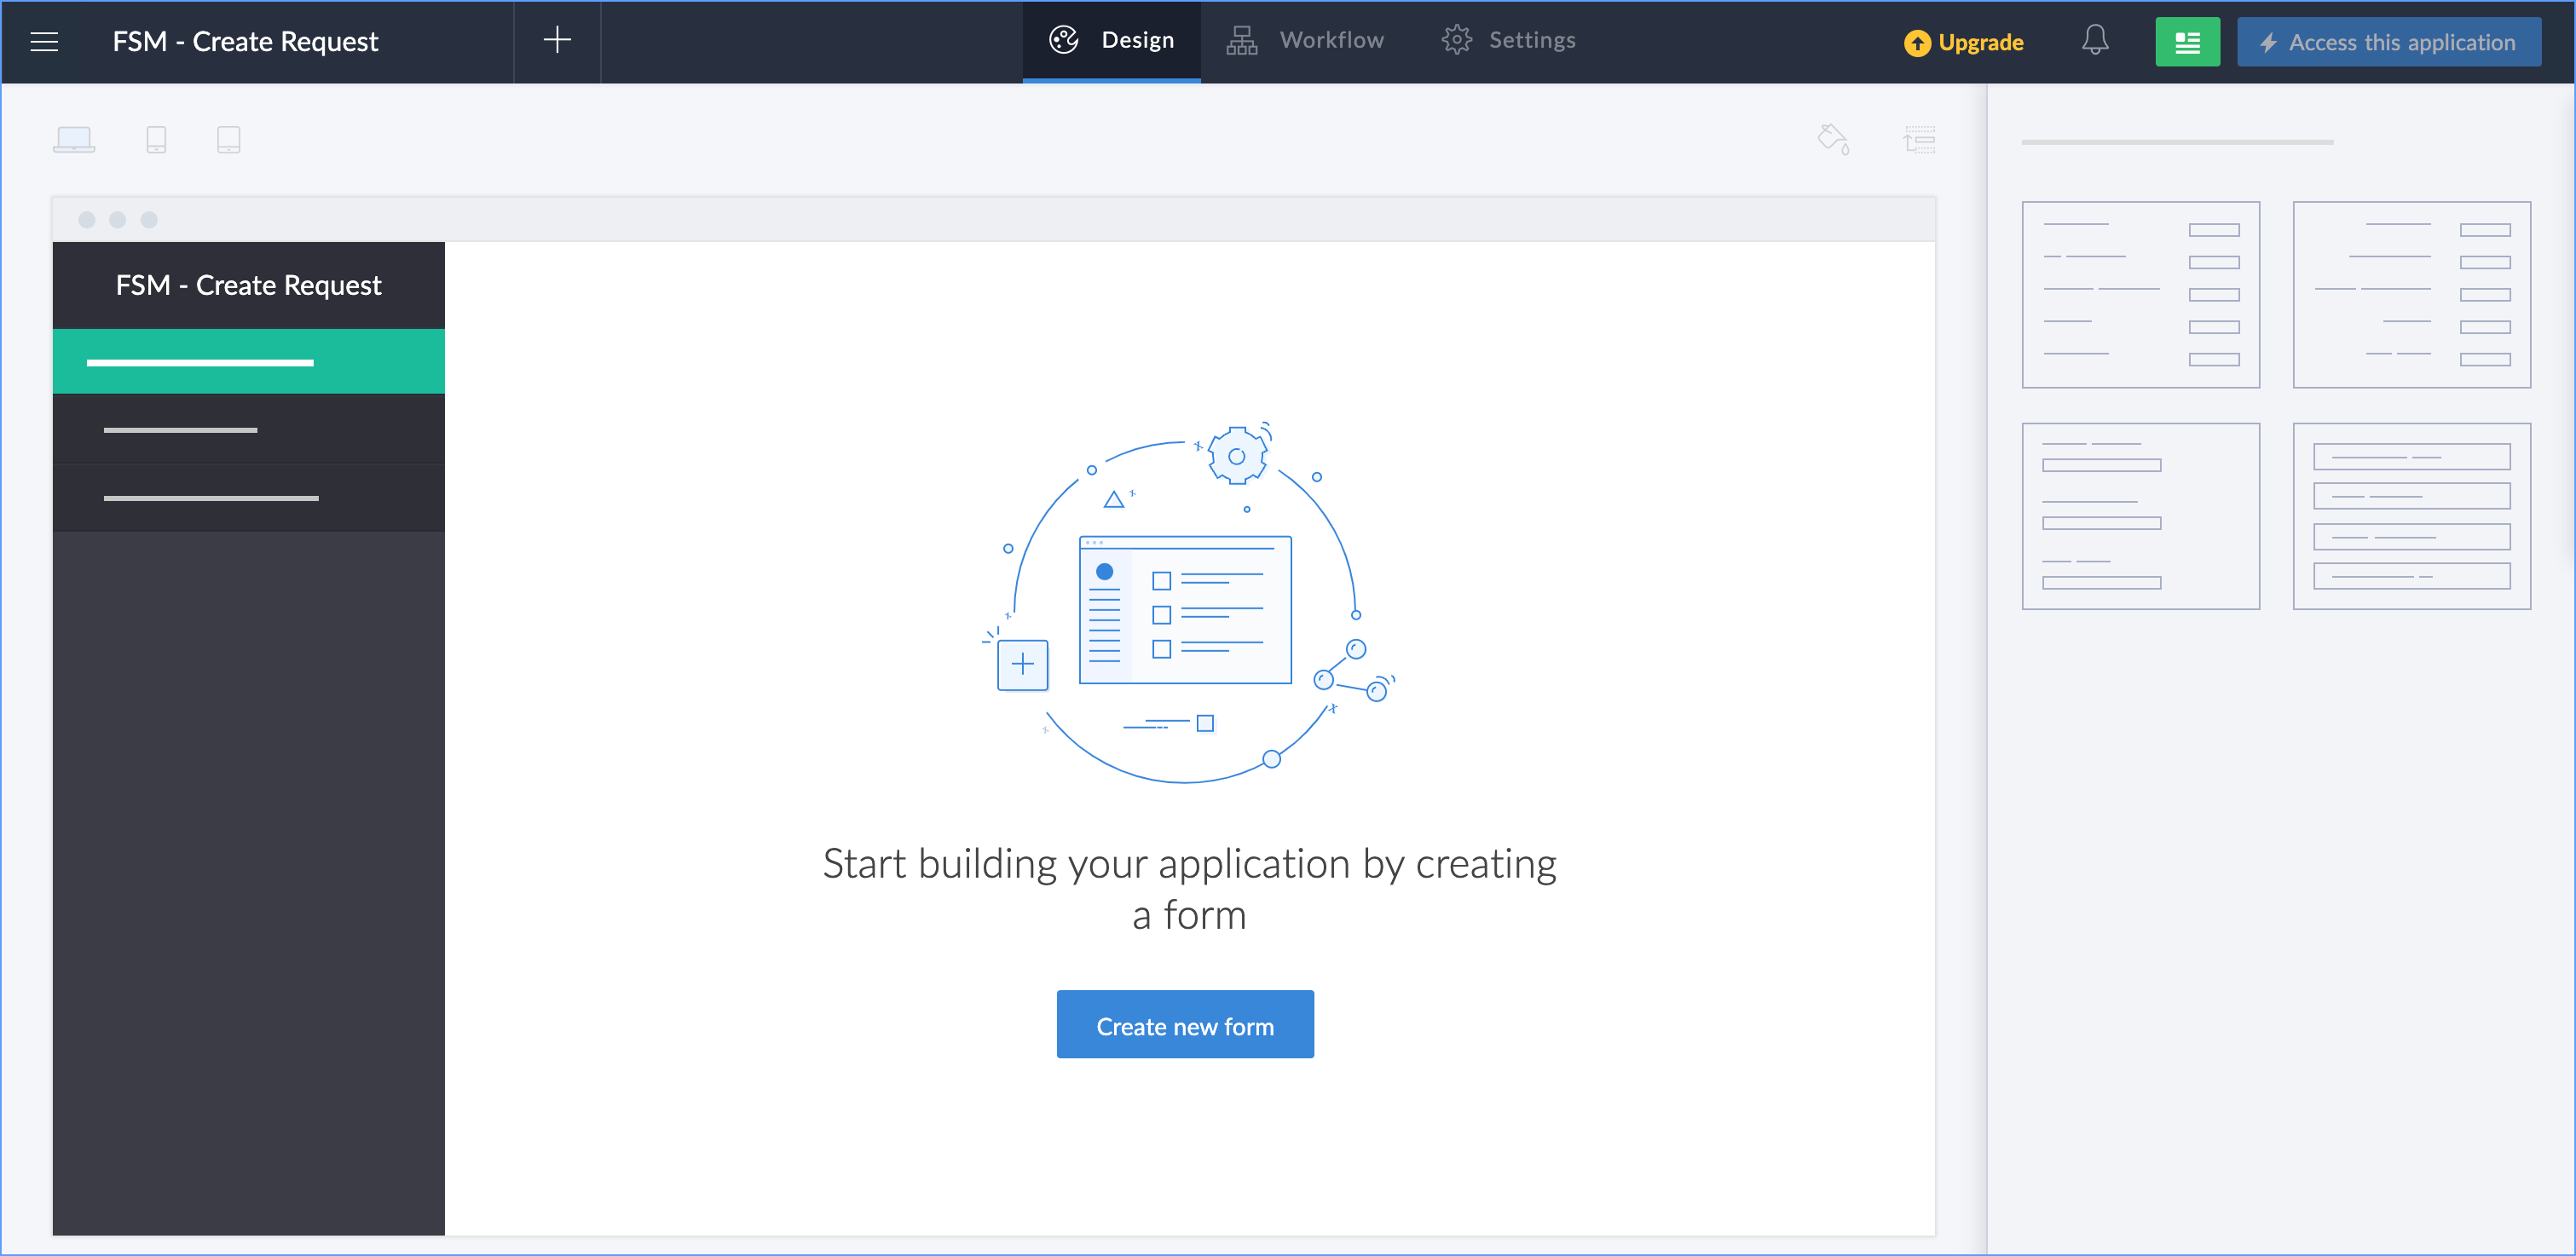Select the green highlighted sidebar menu item

point(248,362)
